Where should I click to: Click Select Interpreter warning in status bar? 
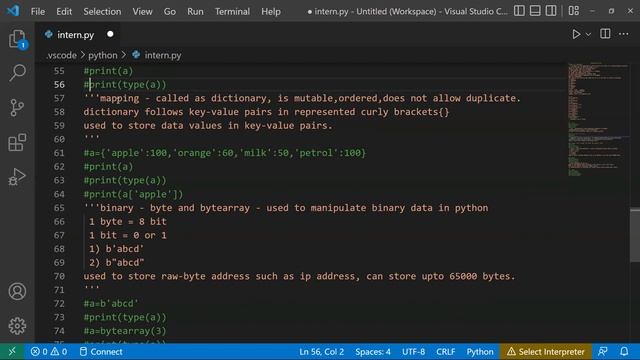[546, 351]
